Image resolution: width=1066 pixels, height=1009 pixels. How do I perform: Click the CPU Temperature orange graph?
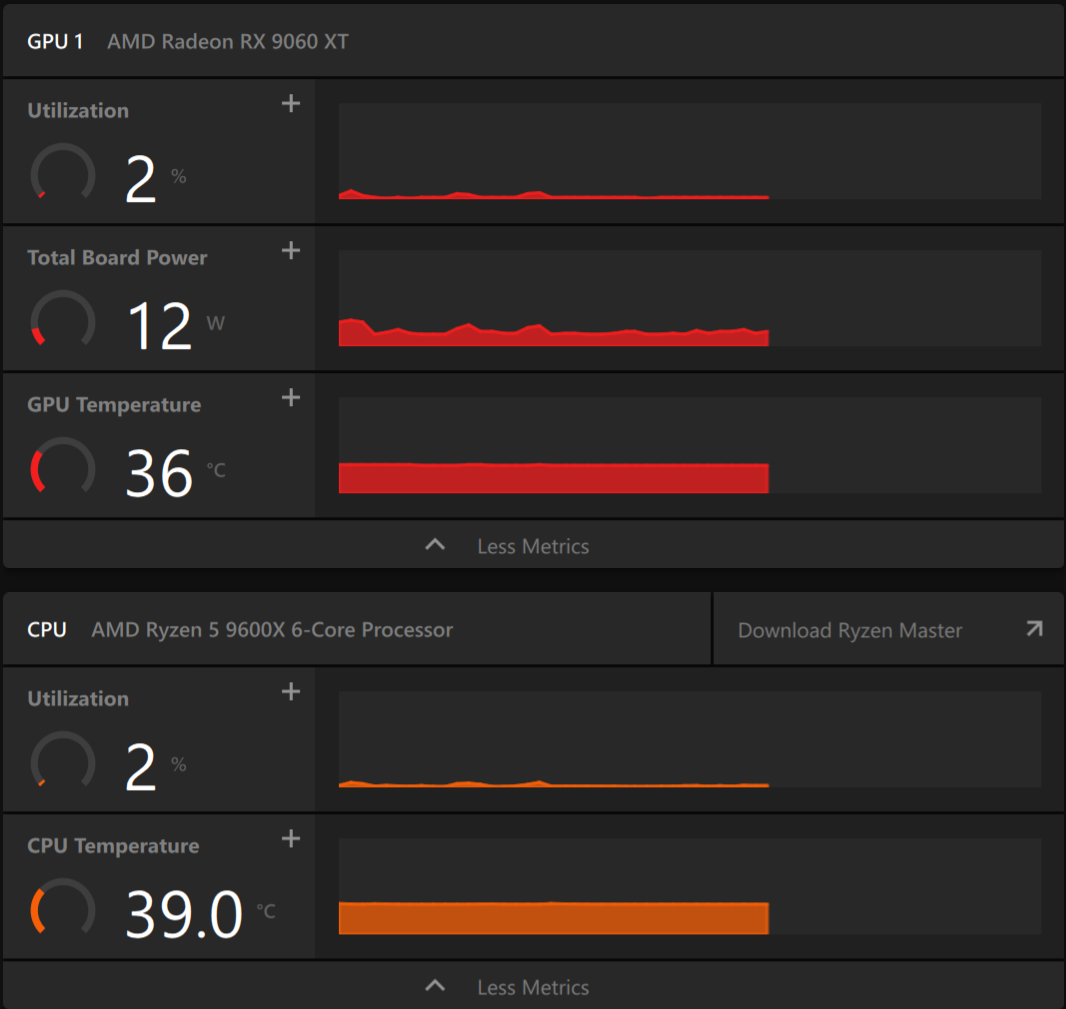[x=689, y=886]
